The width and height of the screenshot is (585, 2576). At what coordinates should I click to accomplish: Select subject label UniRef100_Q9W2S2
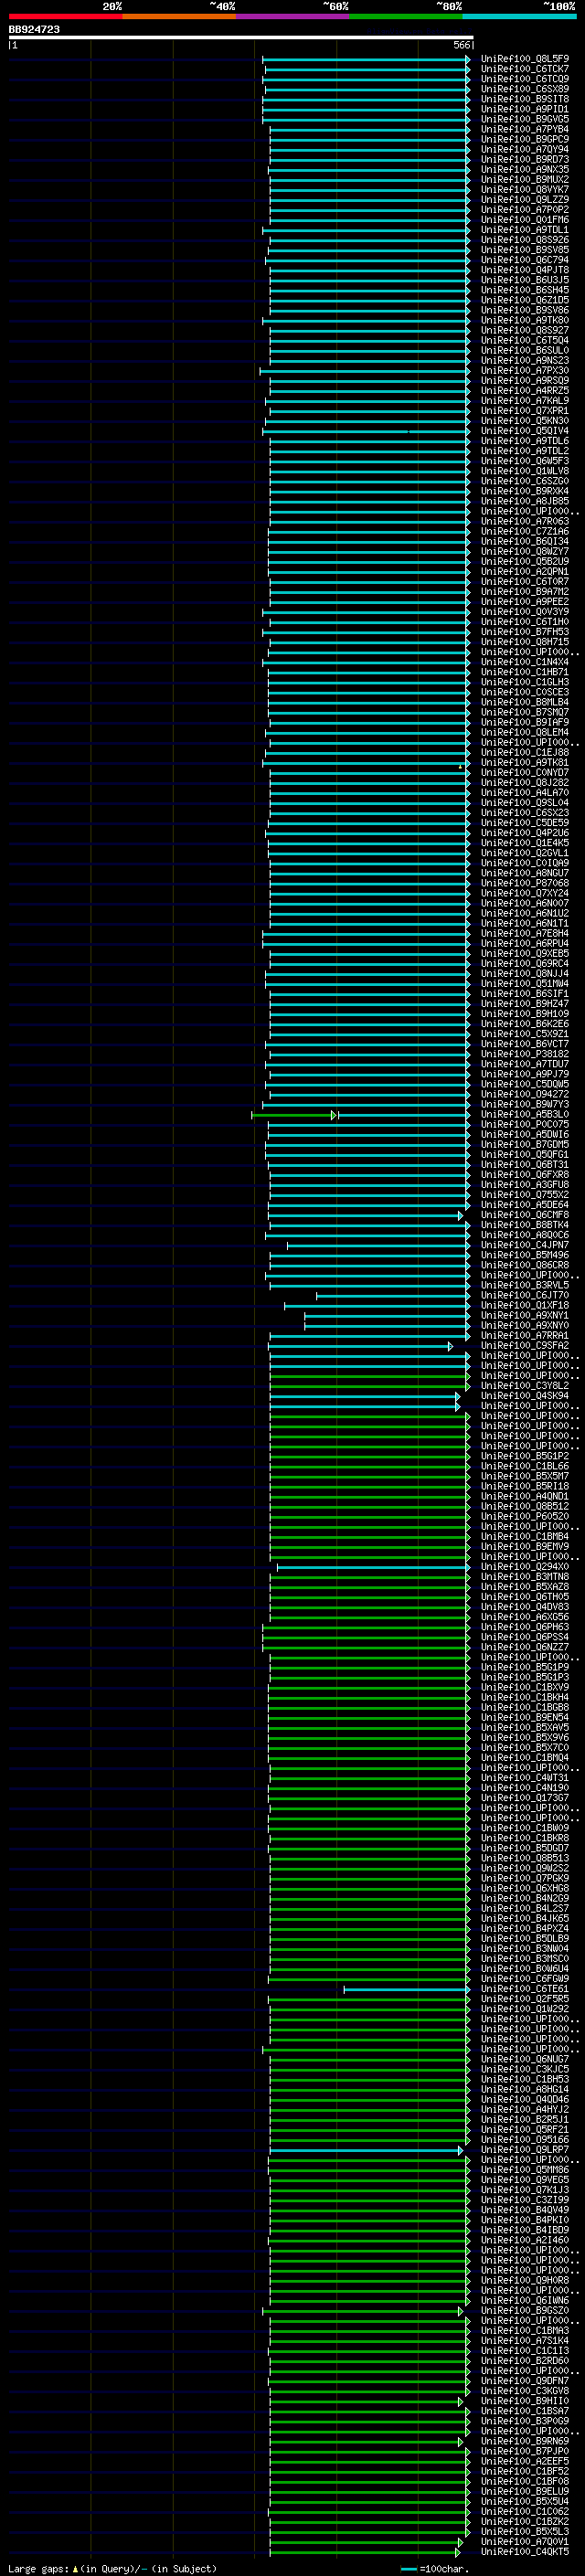pyautogui.click(x=525, y=1868)
